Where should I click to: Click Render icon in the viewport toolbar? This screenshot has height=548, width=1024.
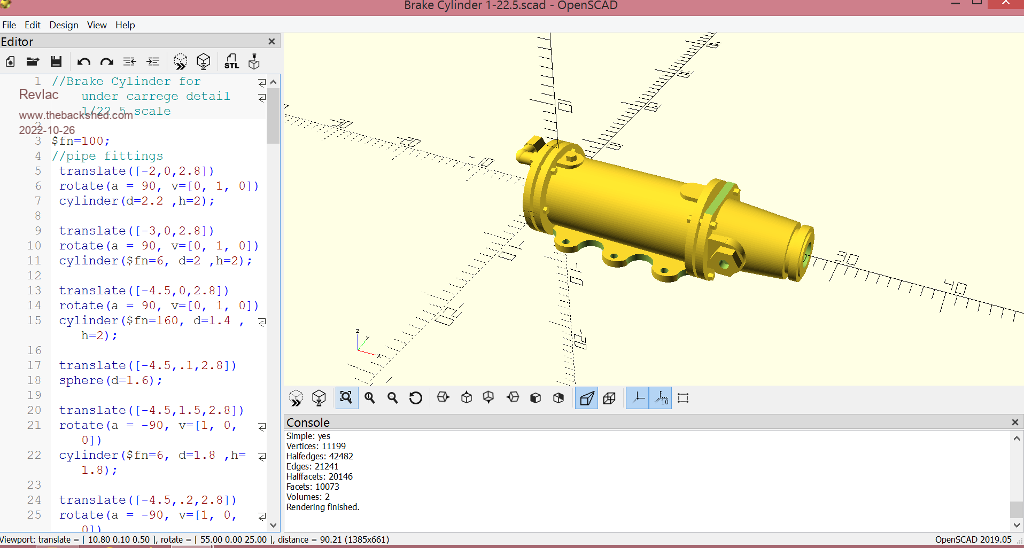tap(319, 398)
